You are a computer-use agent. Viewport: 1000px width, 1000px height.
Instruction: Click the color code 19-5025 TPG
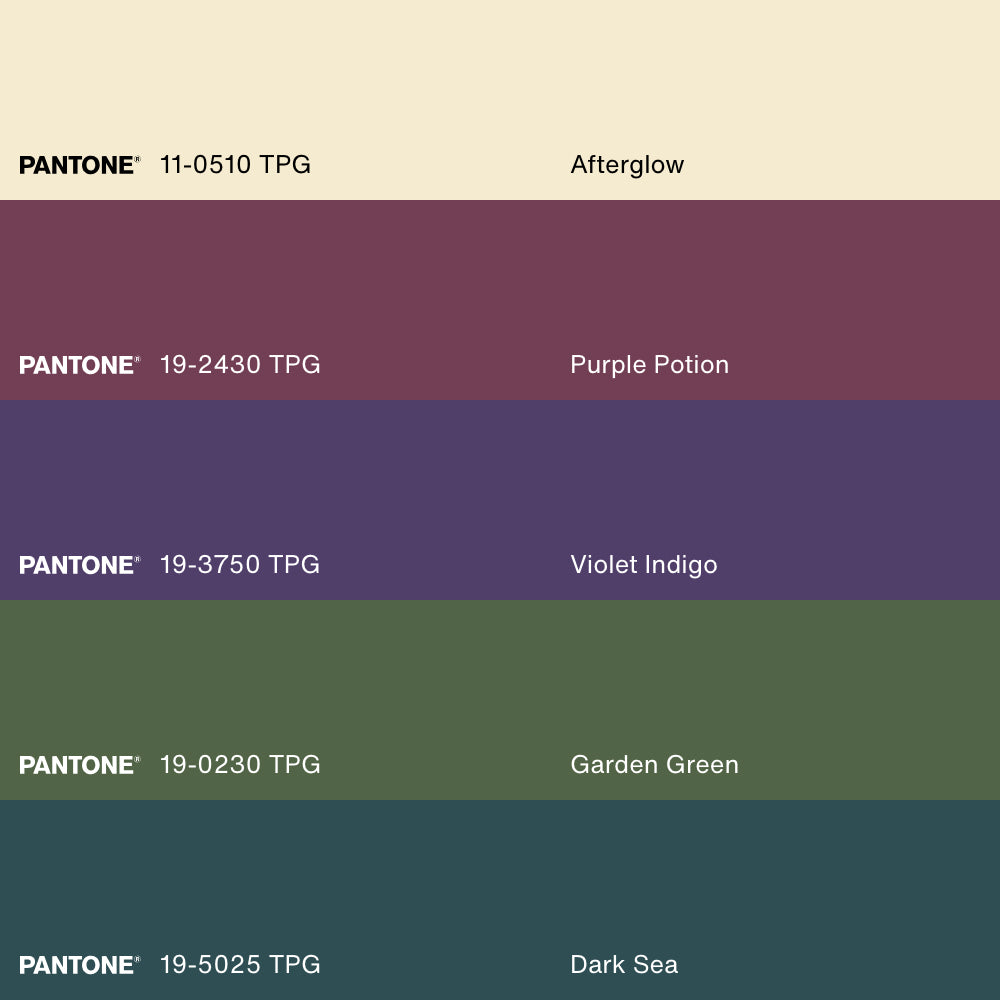[240, 965]
